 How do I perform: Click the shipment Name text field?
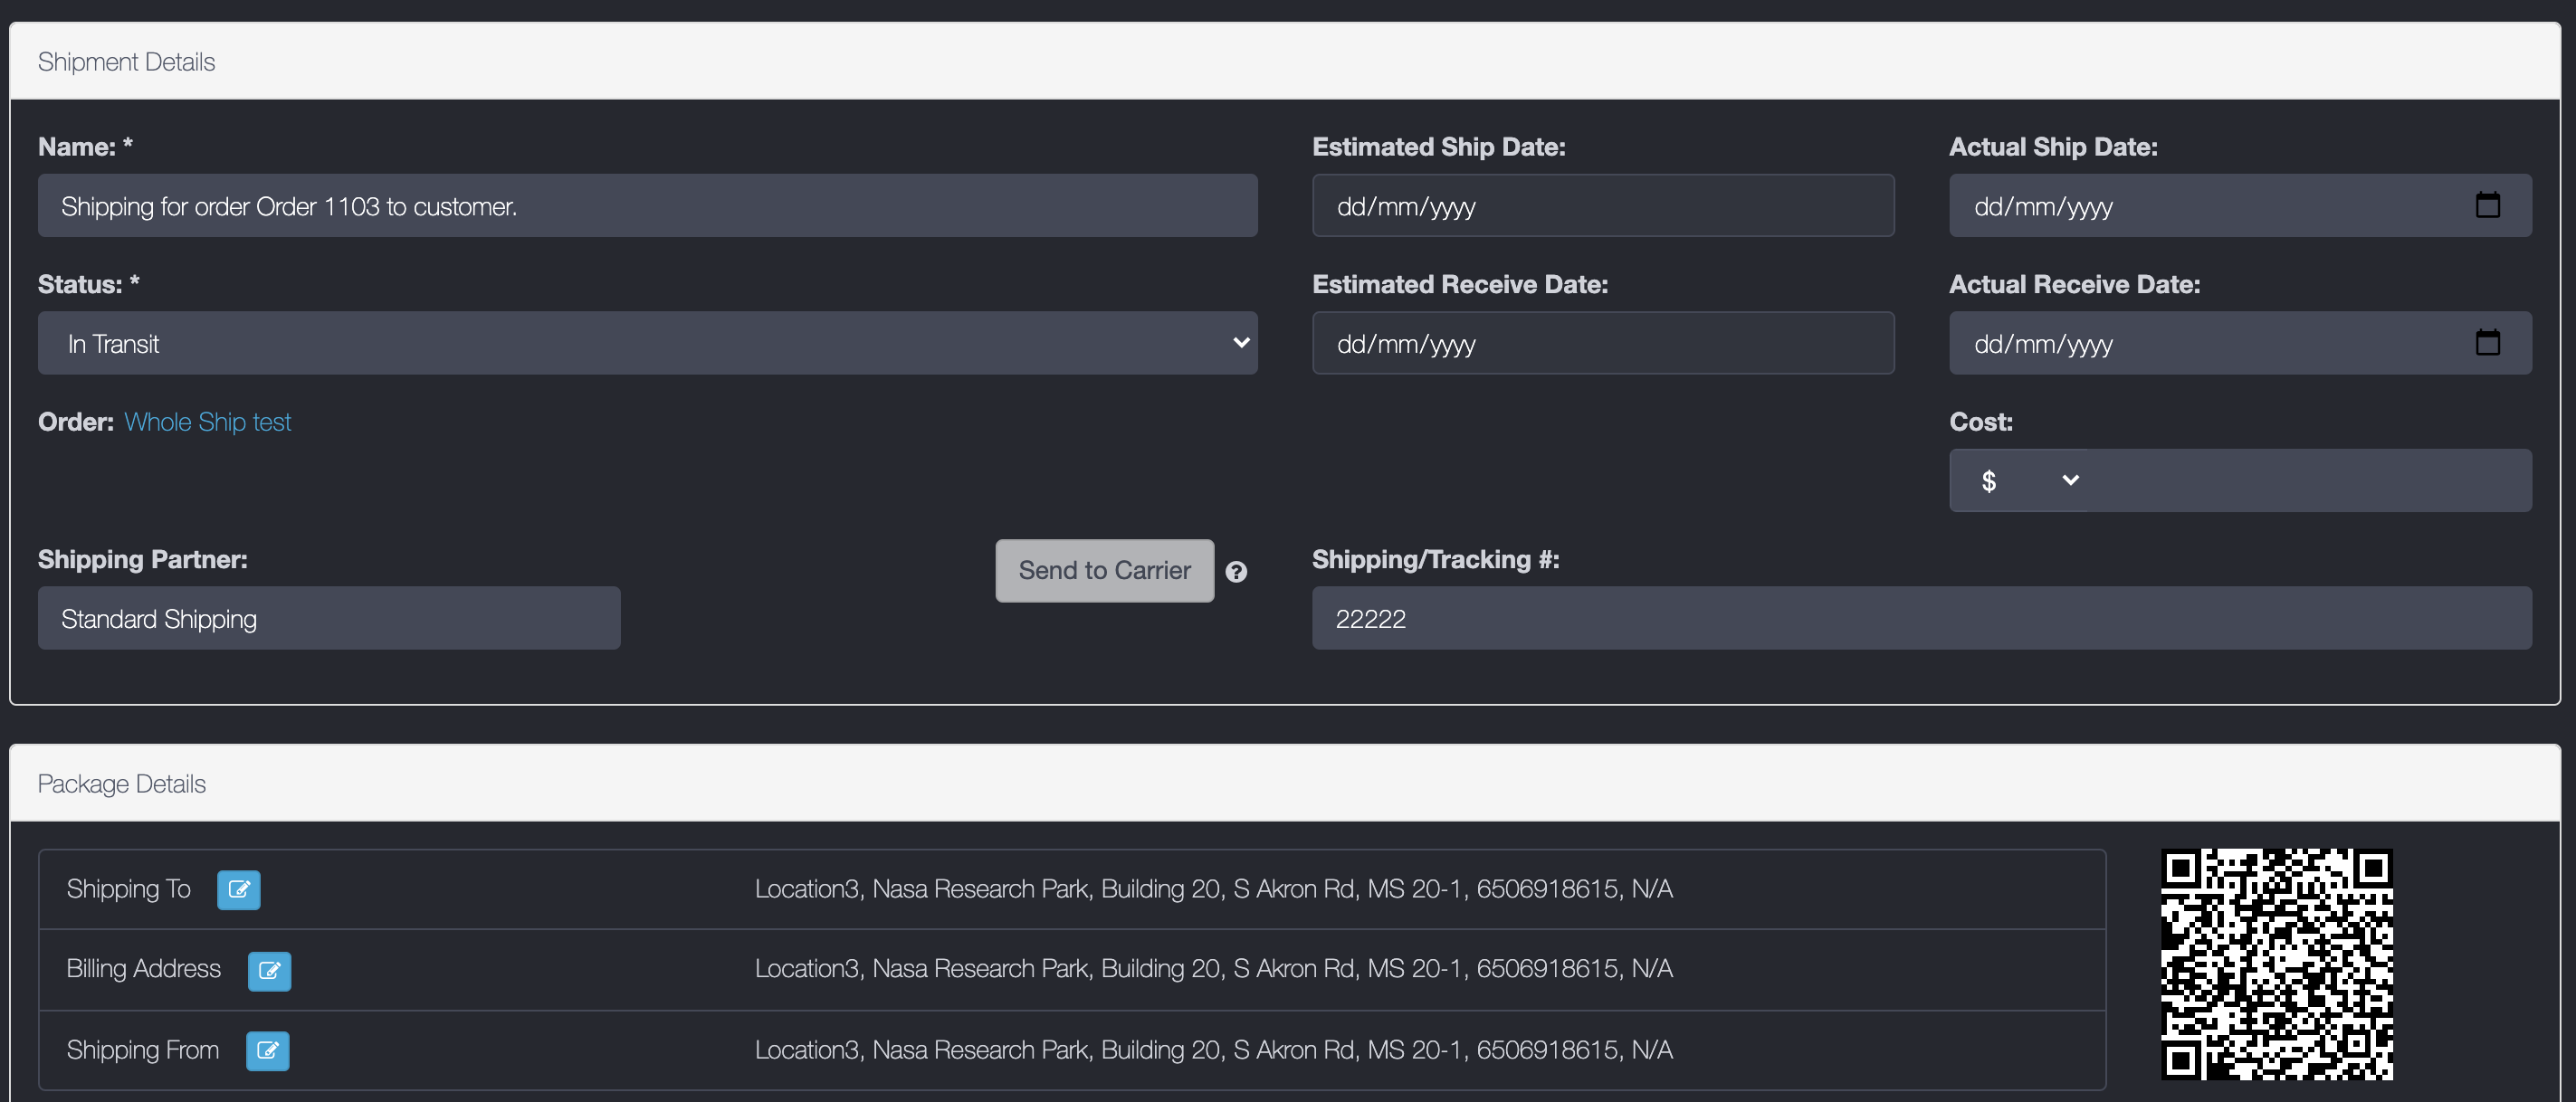[x=647, y=206]
